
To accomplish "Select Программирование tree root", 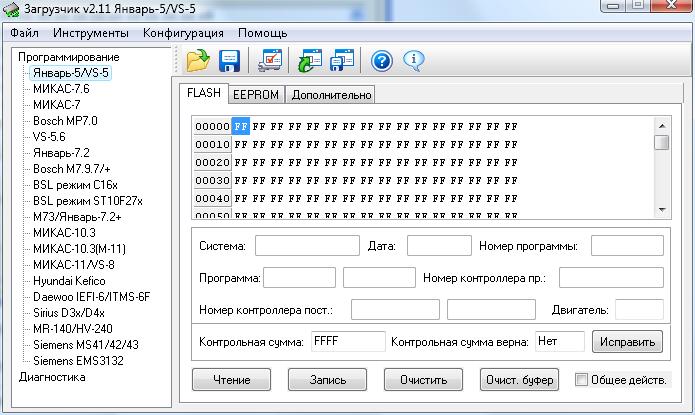I will 69,57.
